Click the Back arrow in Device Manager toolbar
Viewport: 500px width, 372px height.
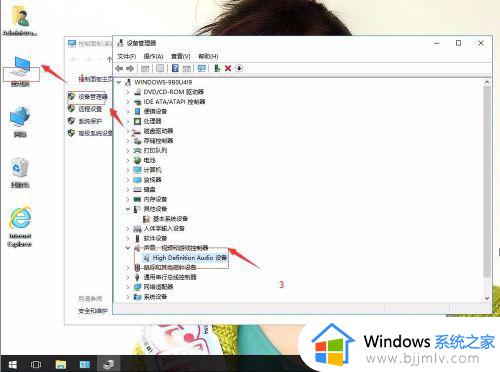[x=119, y=69]
